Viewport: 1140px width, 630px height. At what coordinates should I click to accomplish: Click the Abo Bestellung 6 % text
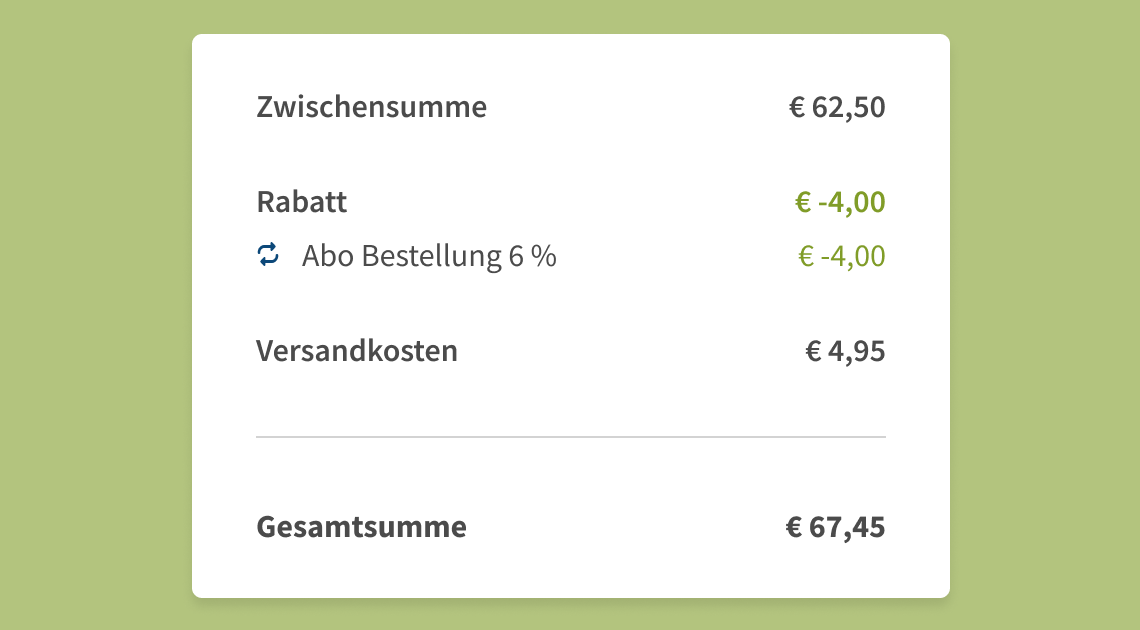pos(429,256)
